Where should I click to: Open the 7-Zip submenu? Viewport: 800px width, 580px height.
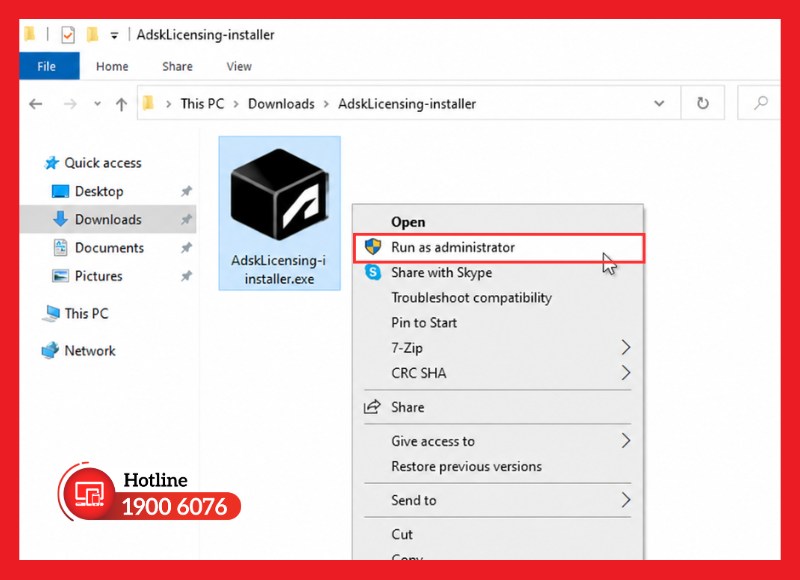[x=498, y=348]
